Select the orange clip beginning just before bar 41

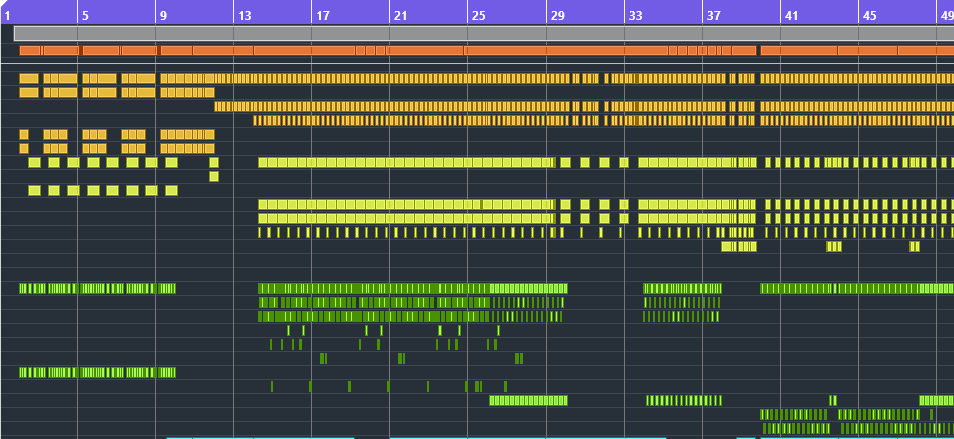tap(799, 50)
